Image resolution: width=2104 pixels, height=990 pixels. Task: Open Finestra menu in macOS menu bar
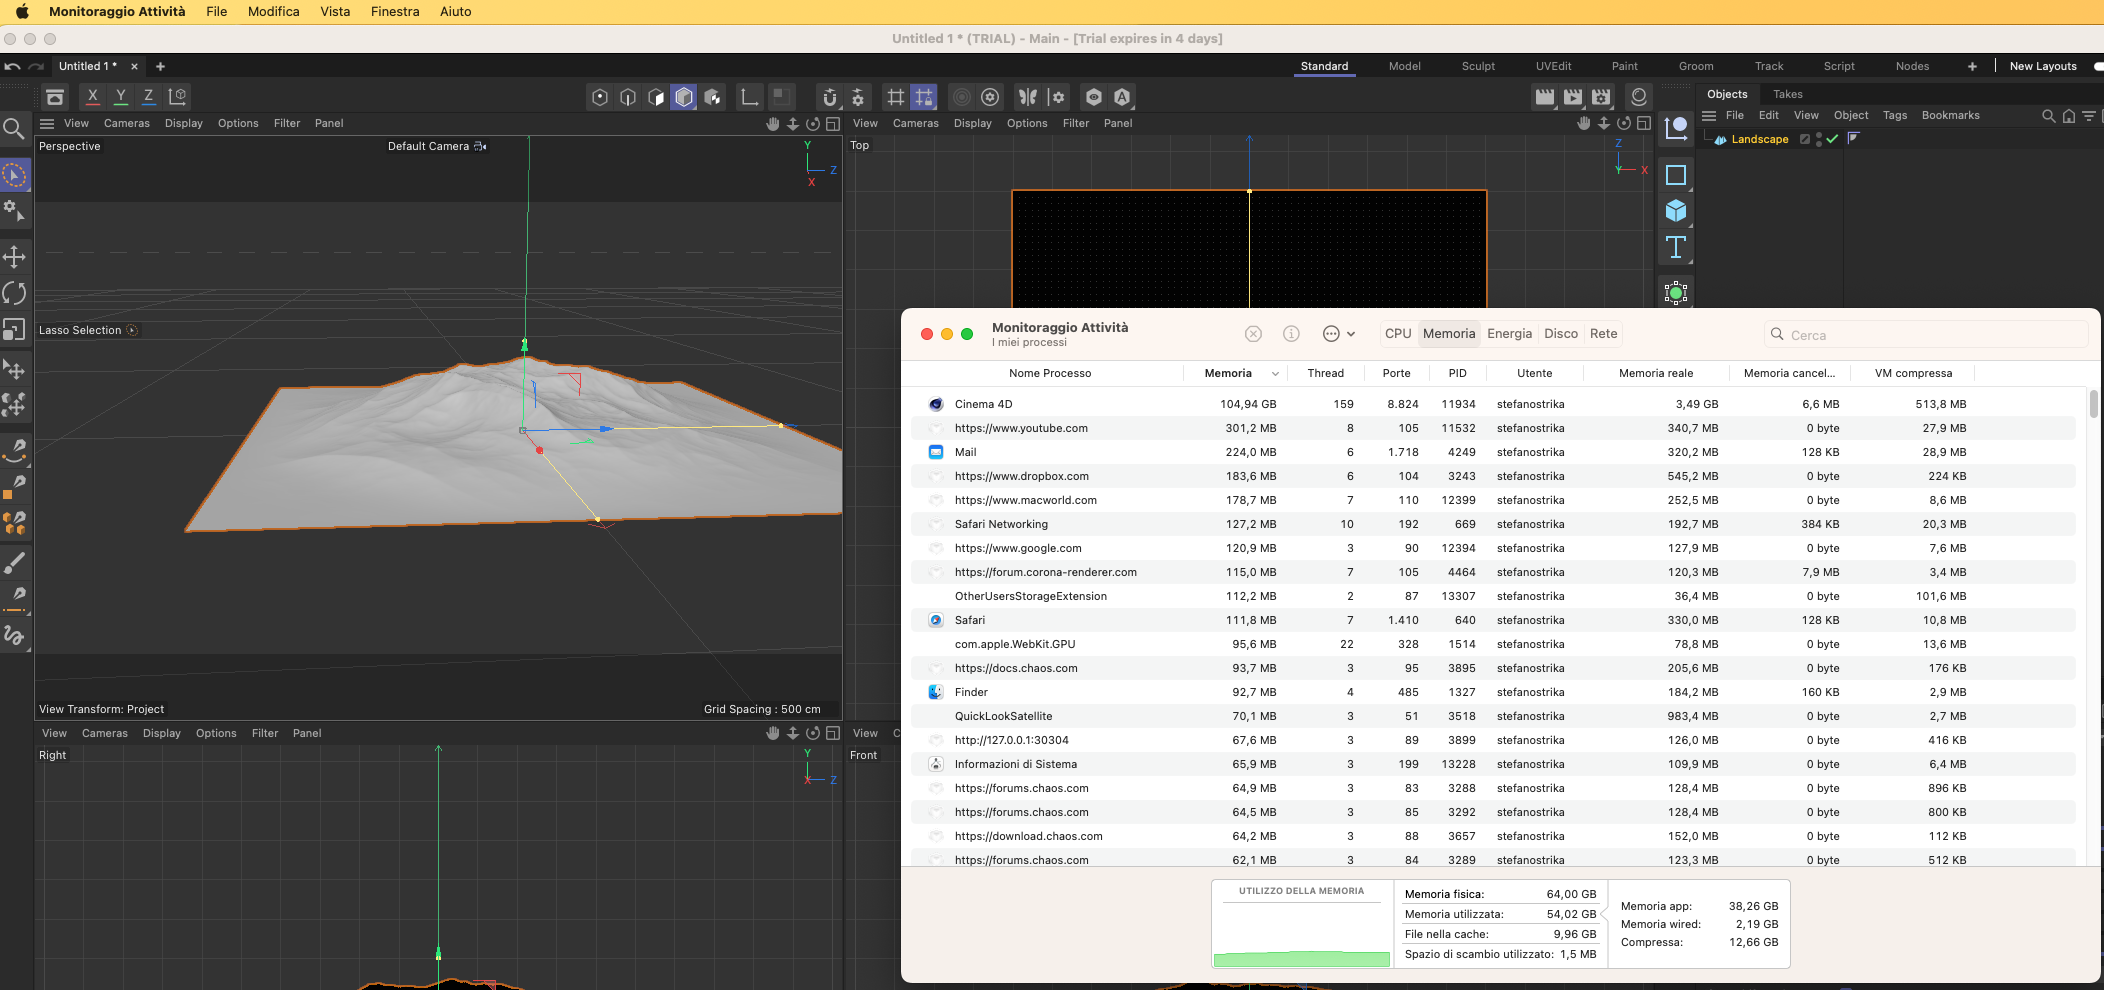[395, 12]
